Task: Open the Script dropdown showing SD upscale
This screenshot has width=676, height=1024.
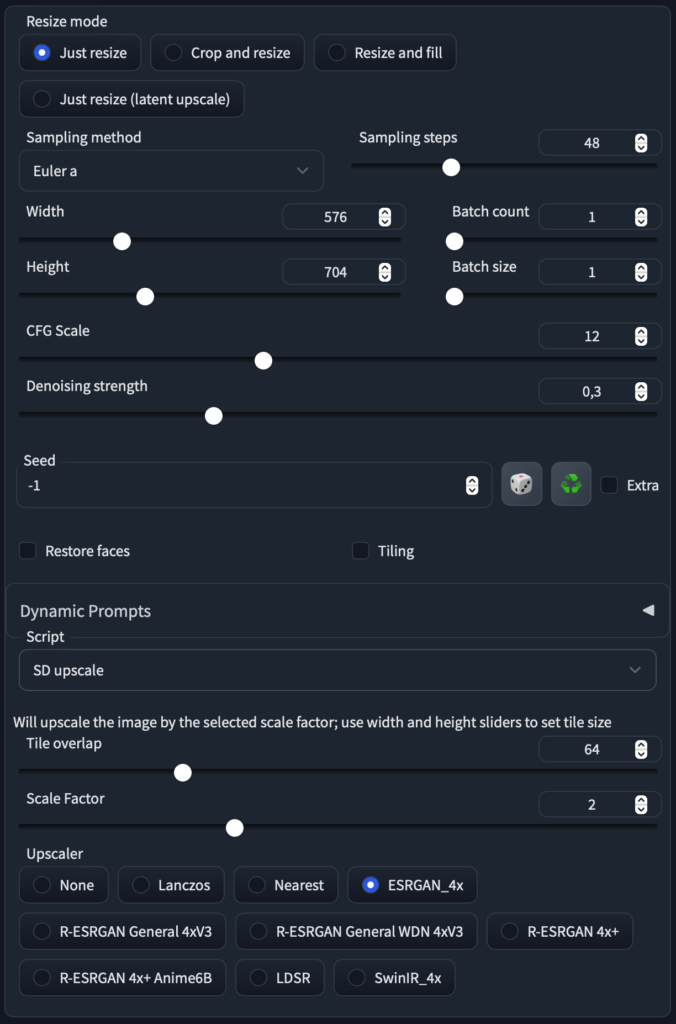Action: click(338, 670)
